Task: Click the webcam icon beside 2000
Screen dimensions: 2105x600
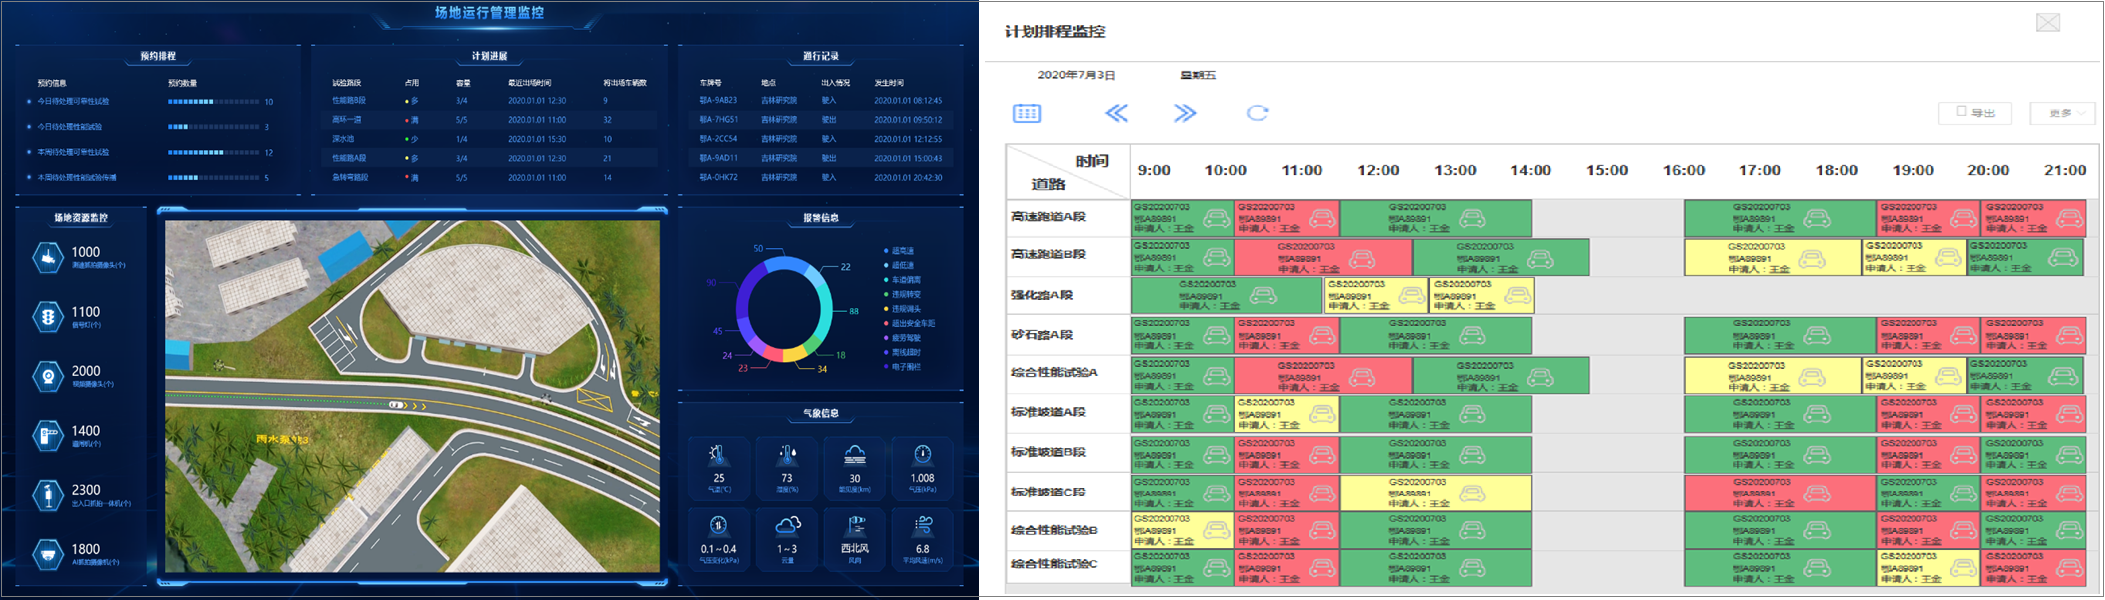Action: pyautogui.click(x=48, y=376)
